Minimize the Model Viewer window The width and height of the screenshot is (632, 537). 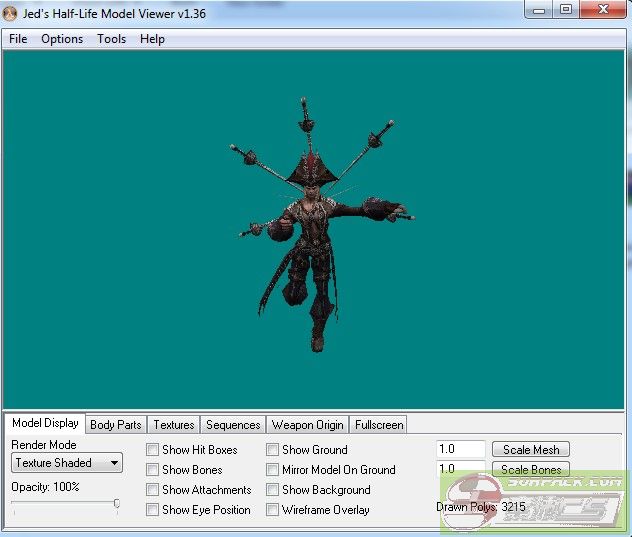[539, 10]
